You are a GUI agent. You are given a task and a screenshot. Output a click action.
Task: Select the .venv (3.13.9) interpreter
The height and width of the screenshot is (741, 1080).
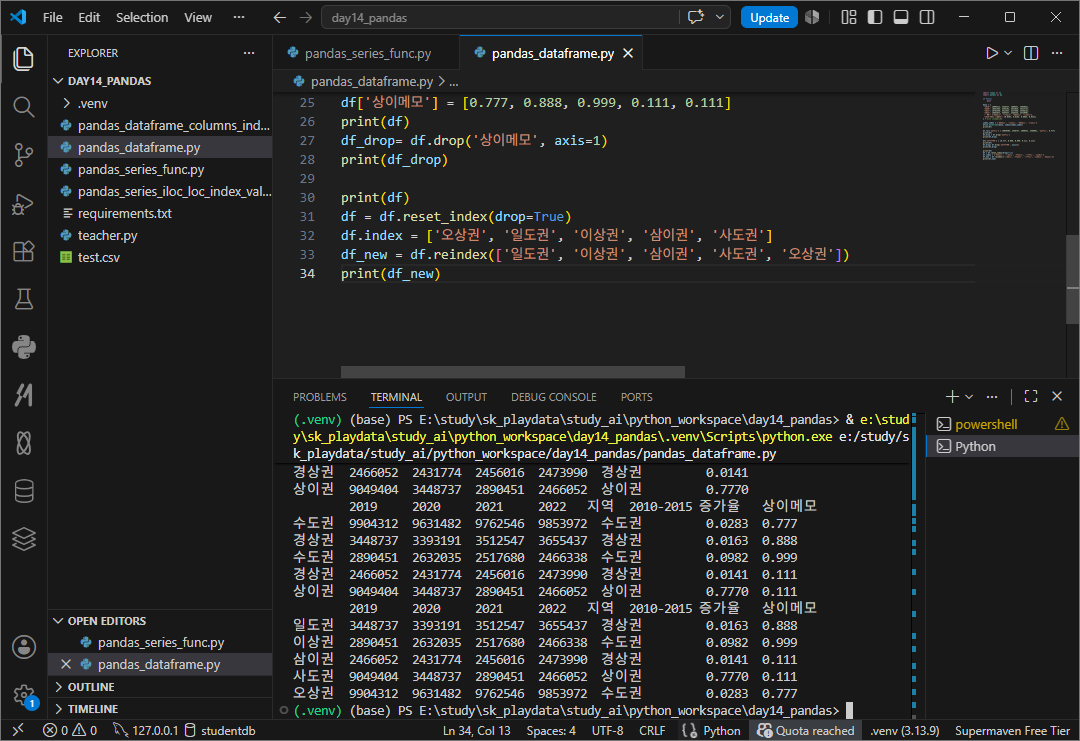[x=904, y=730]
